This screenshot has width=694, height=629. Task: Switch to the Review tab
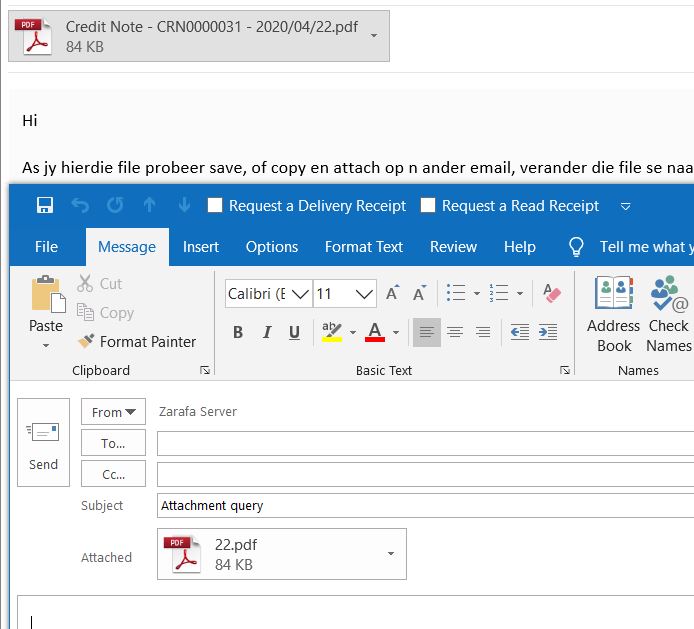[x=453, y=247]
